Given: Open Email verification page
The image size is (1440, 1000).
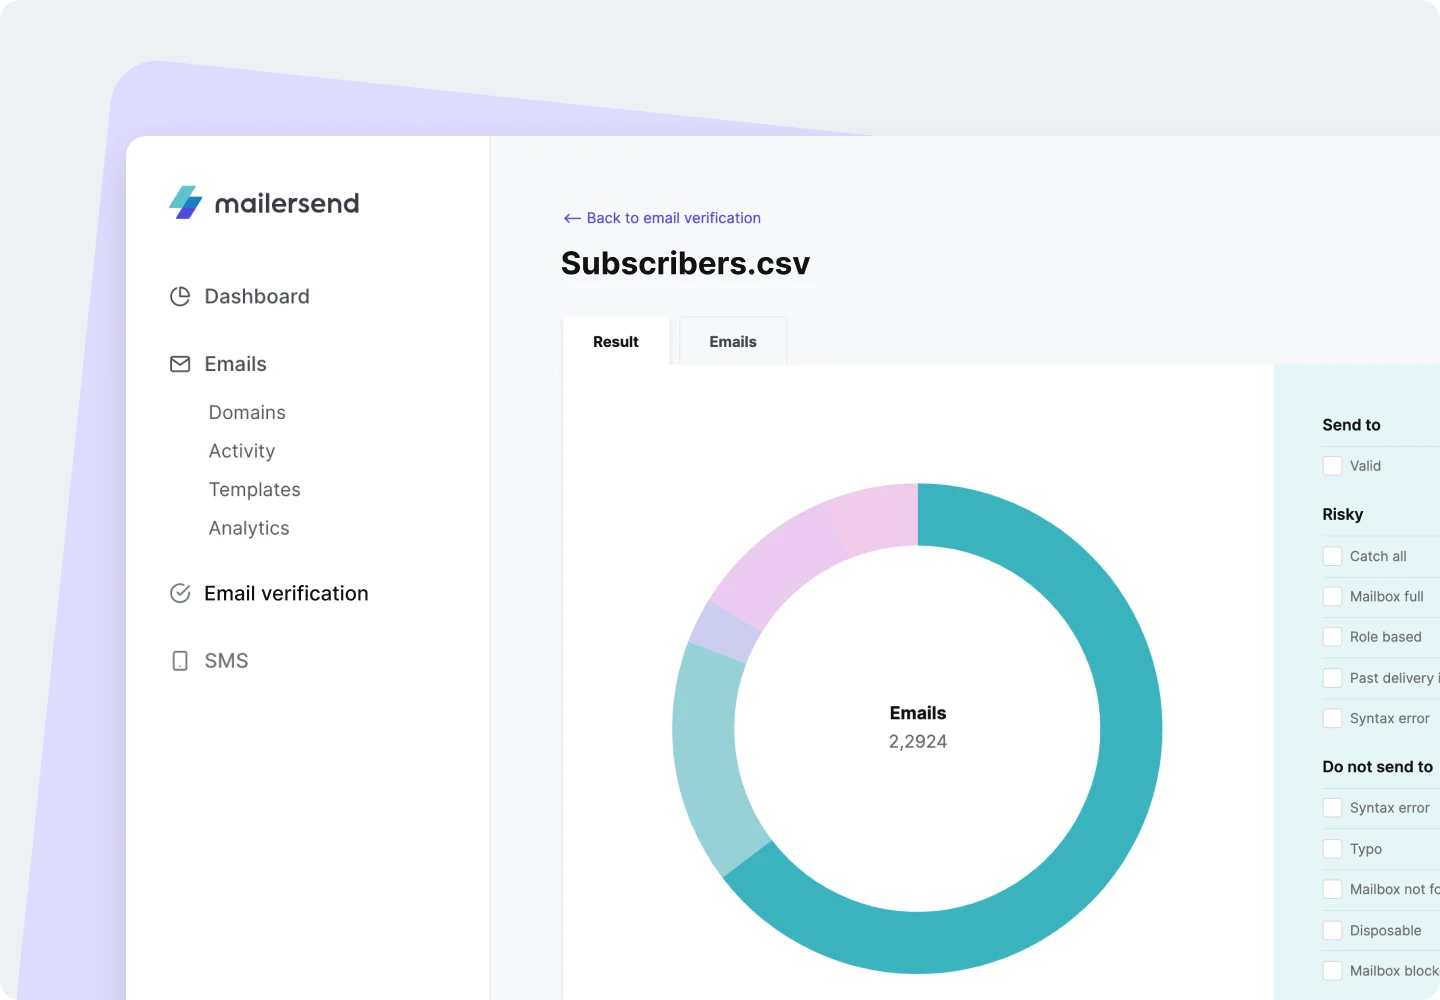Looking at the screenshot, I should tap(286, 593).
